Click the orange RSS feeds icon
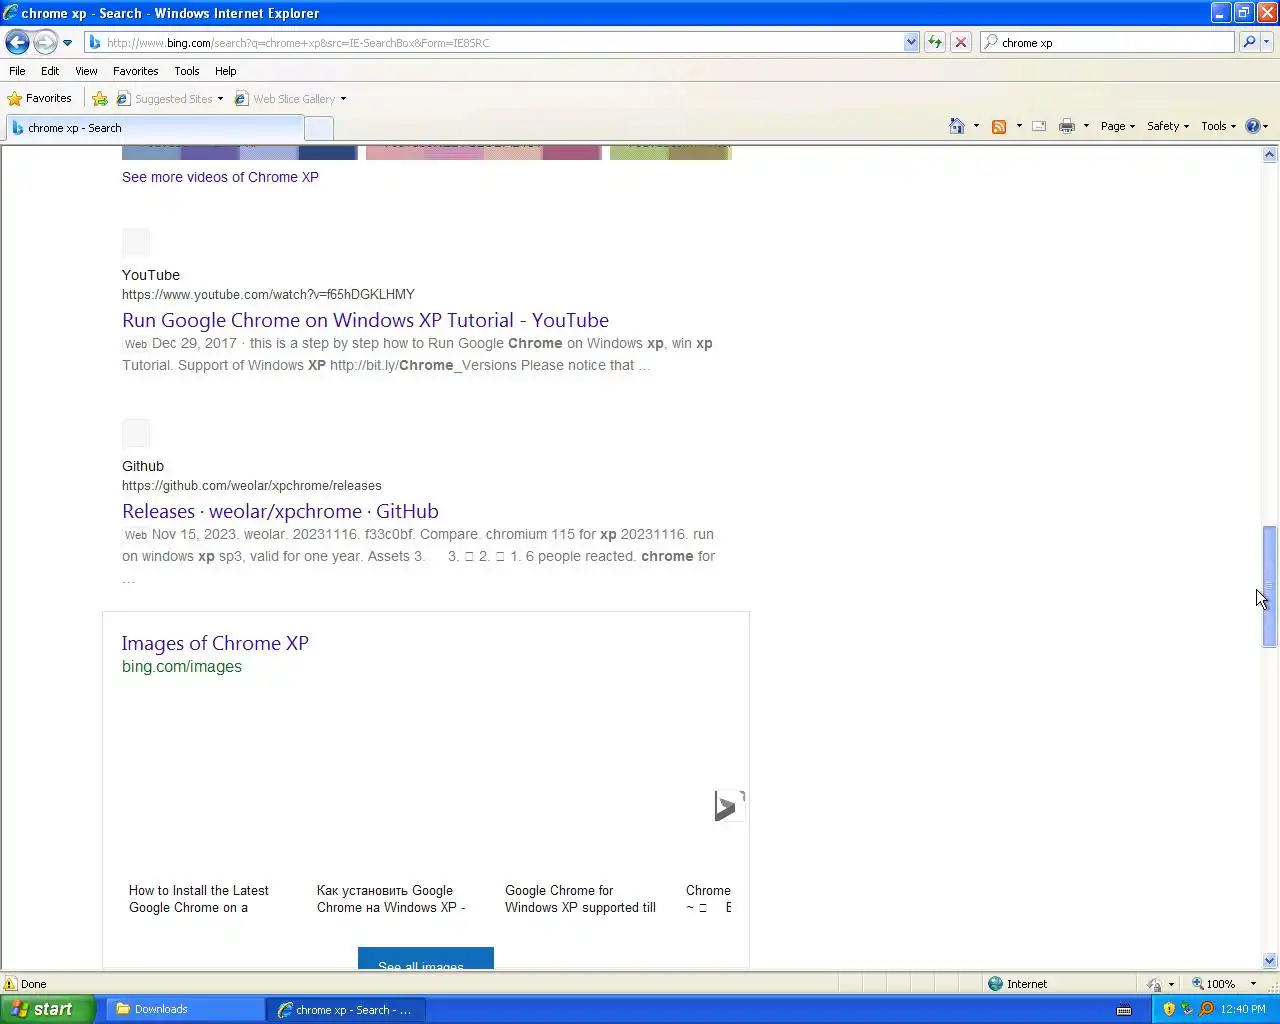Viewport: 1280px width, 1024px height. pyautogui.click(x=999, y=126)
